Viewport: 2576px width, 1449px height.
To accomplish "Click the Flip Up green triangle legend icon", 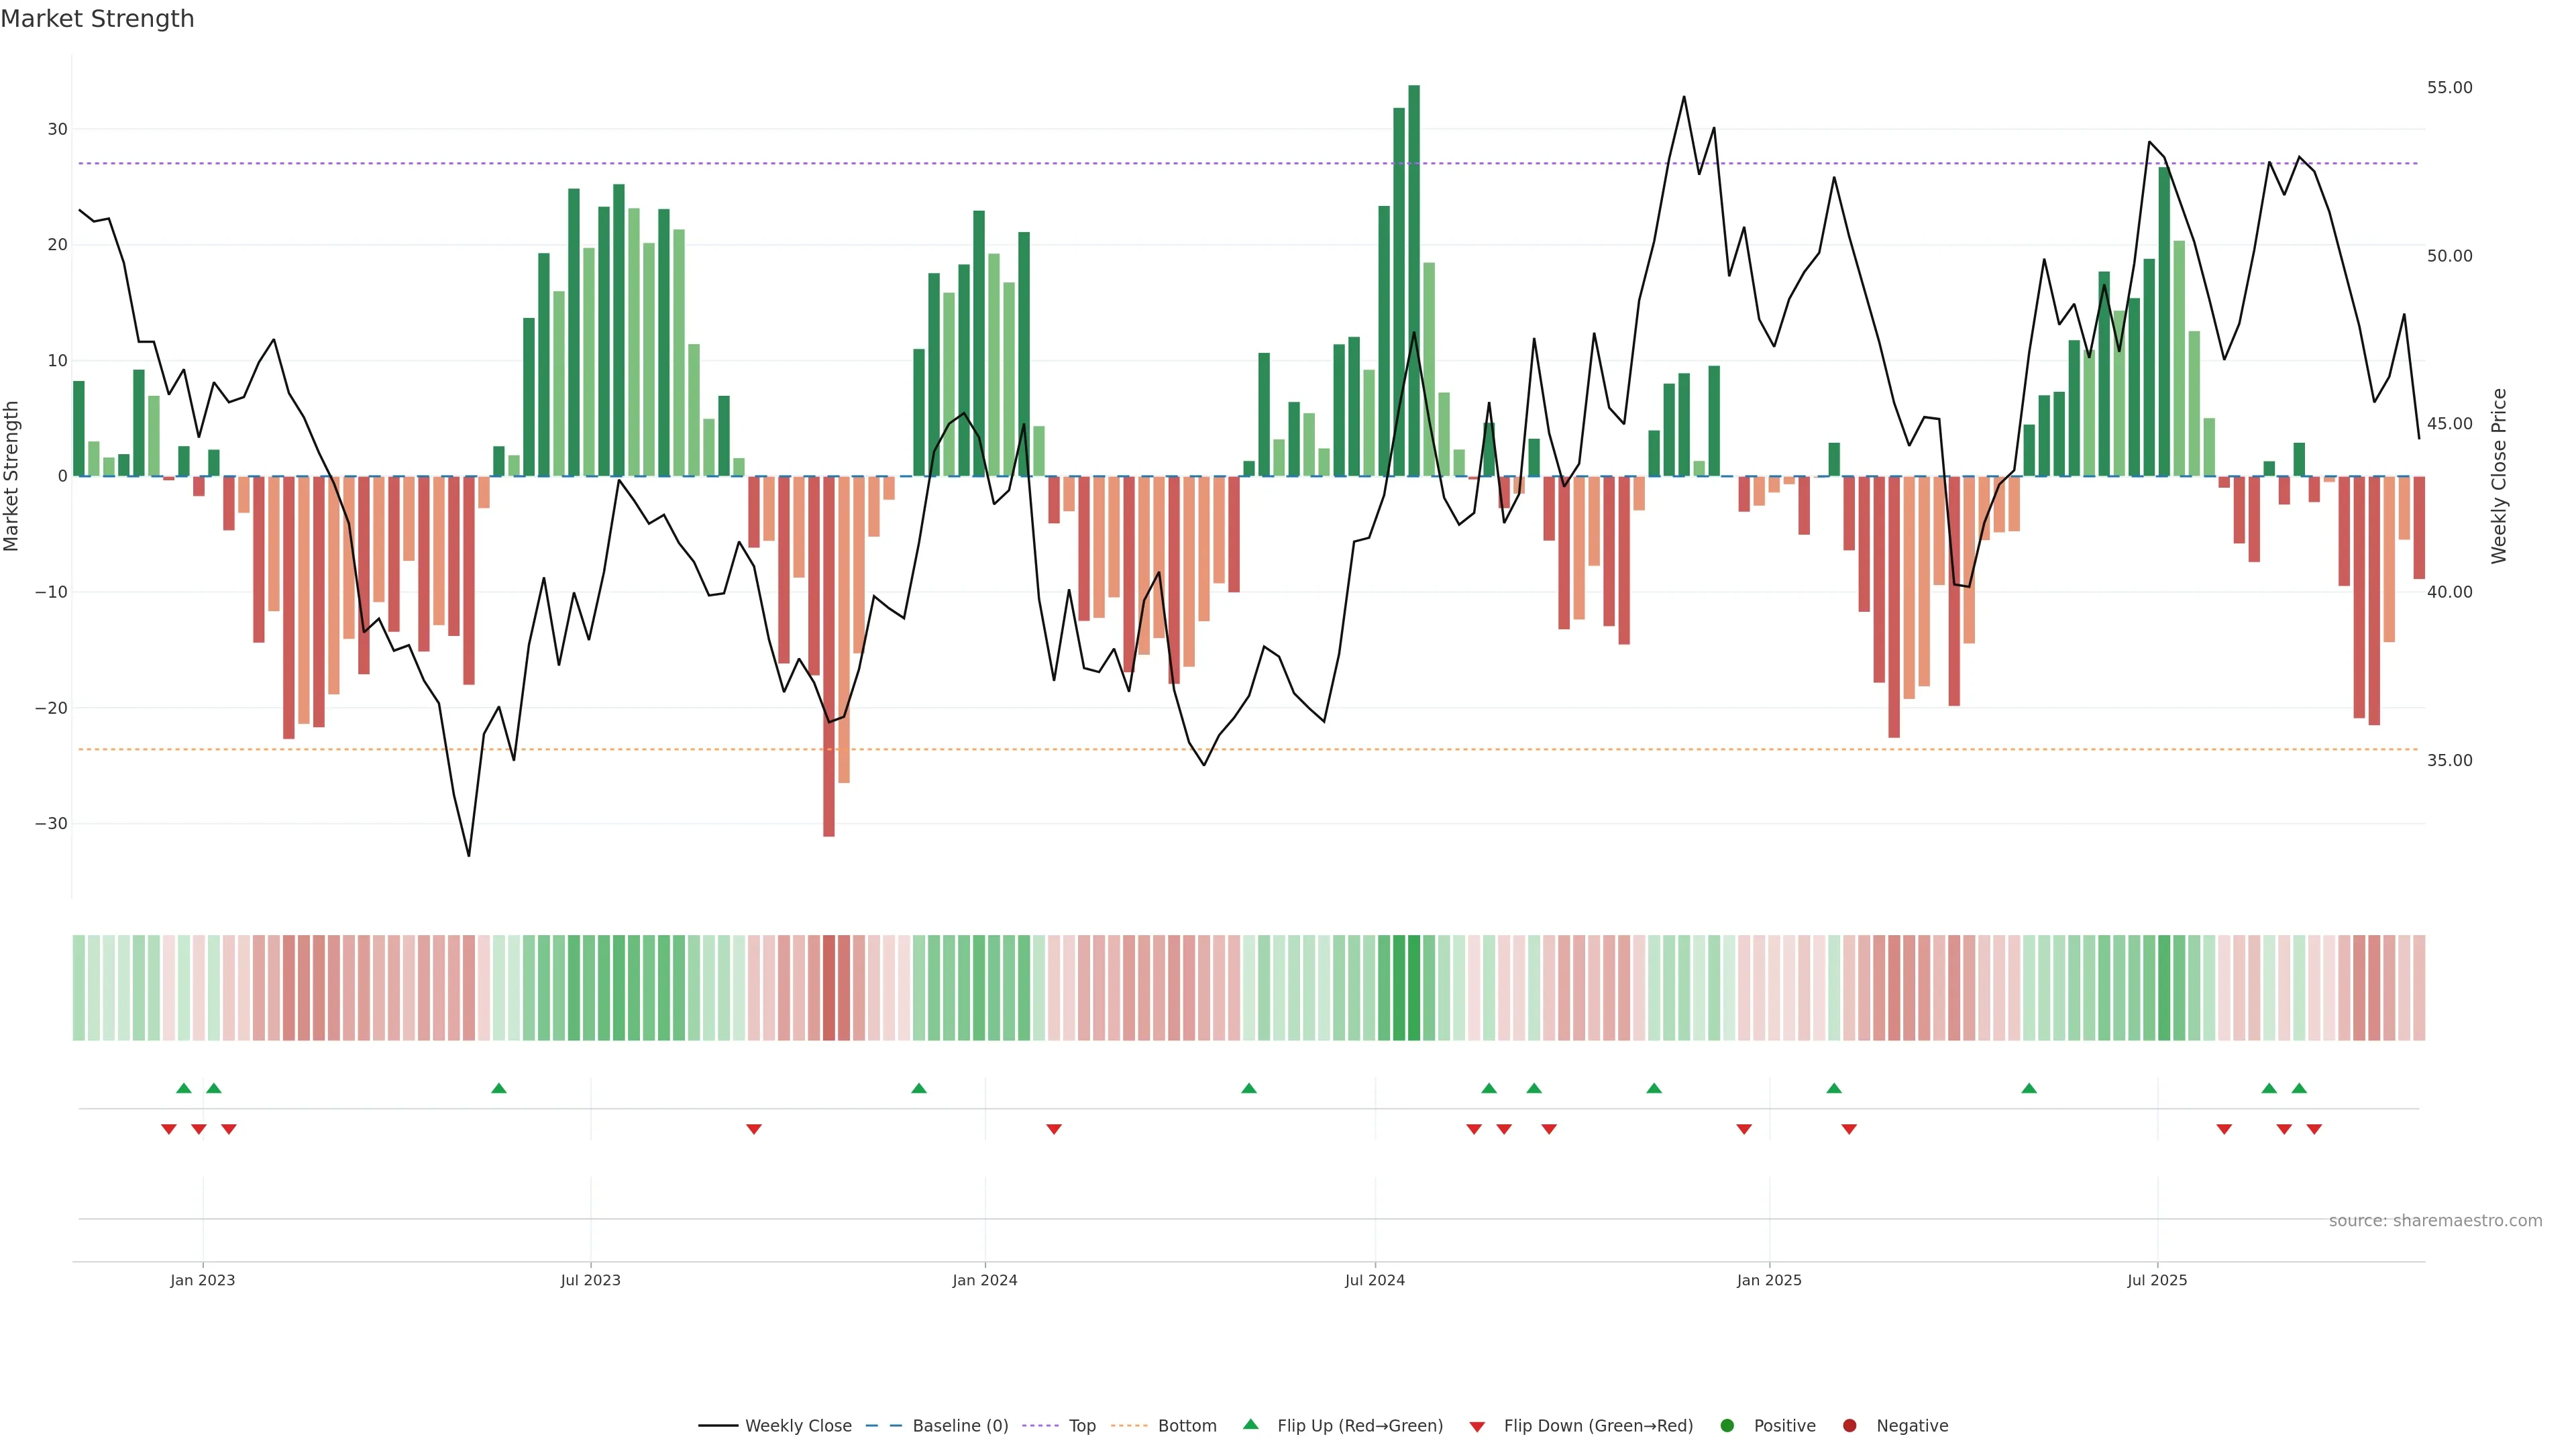I will pyautogui.click(x=1250, y=1425).
